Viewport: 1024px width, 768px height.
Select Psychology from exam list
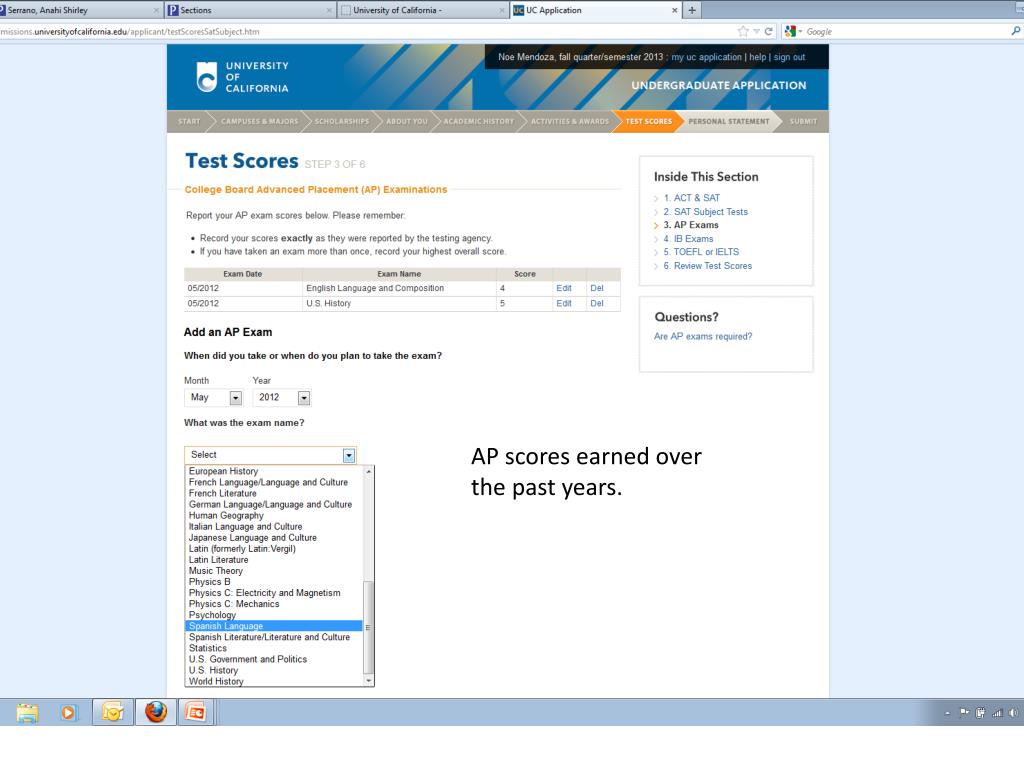274,615
